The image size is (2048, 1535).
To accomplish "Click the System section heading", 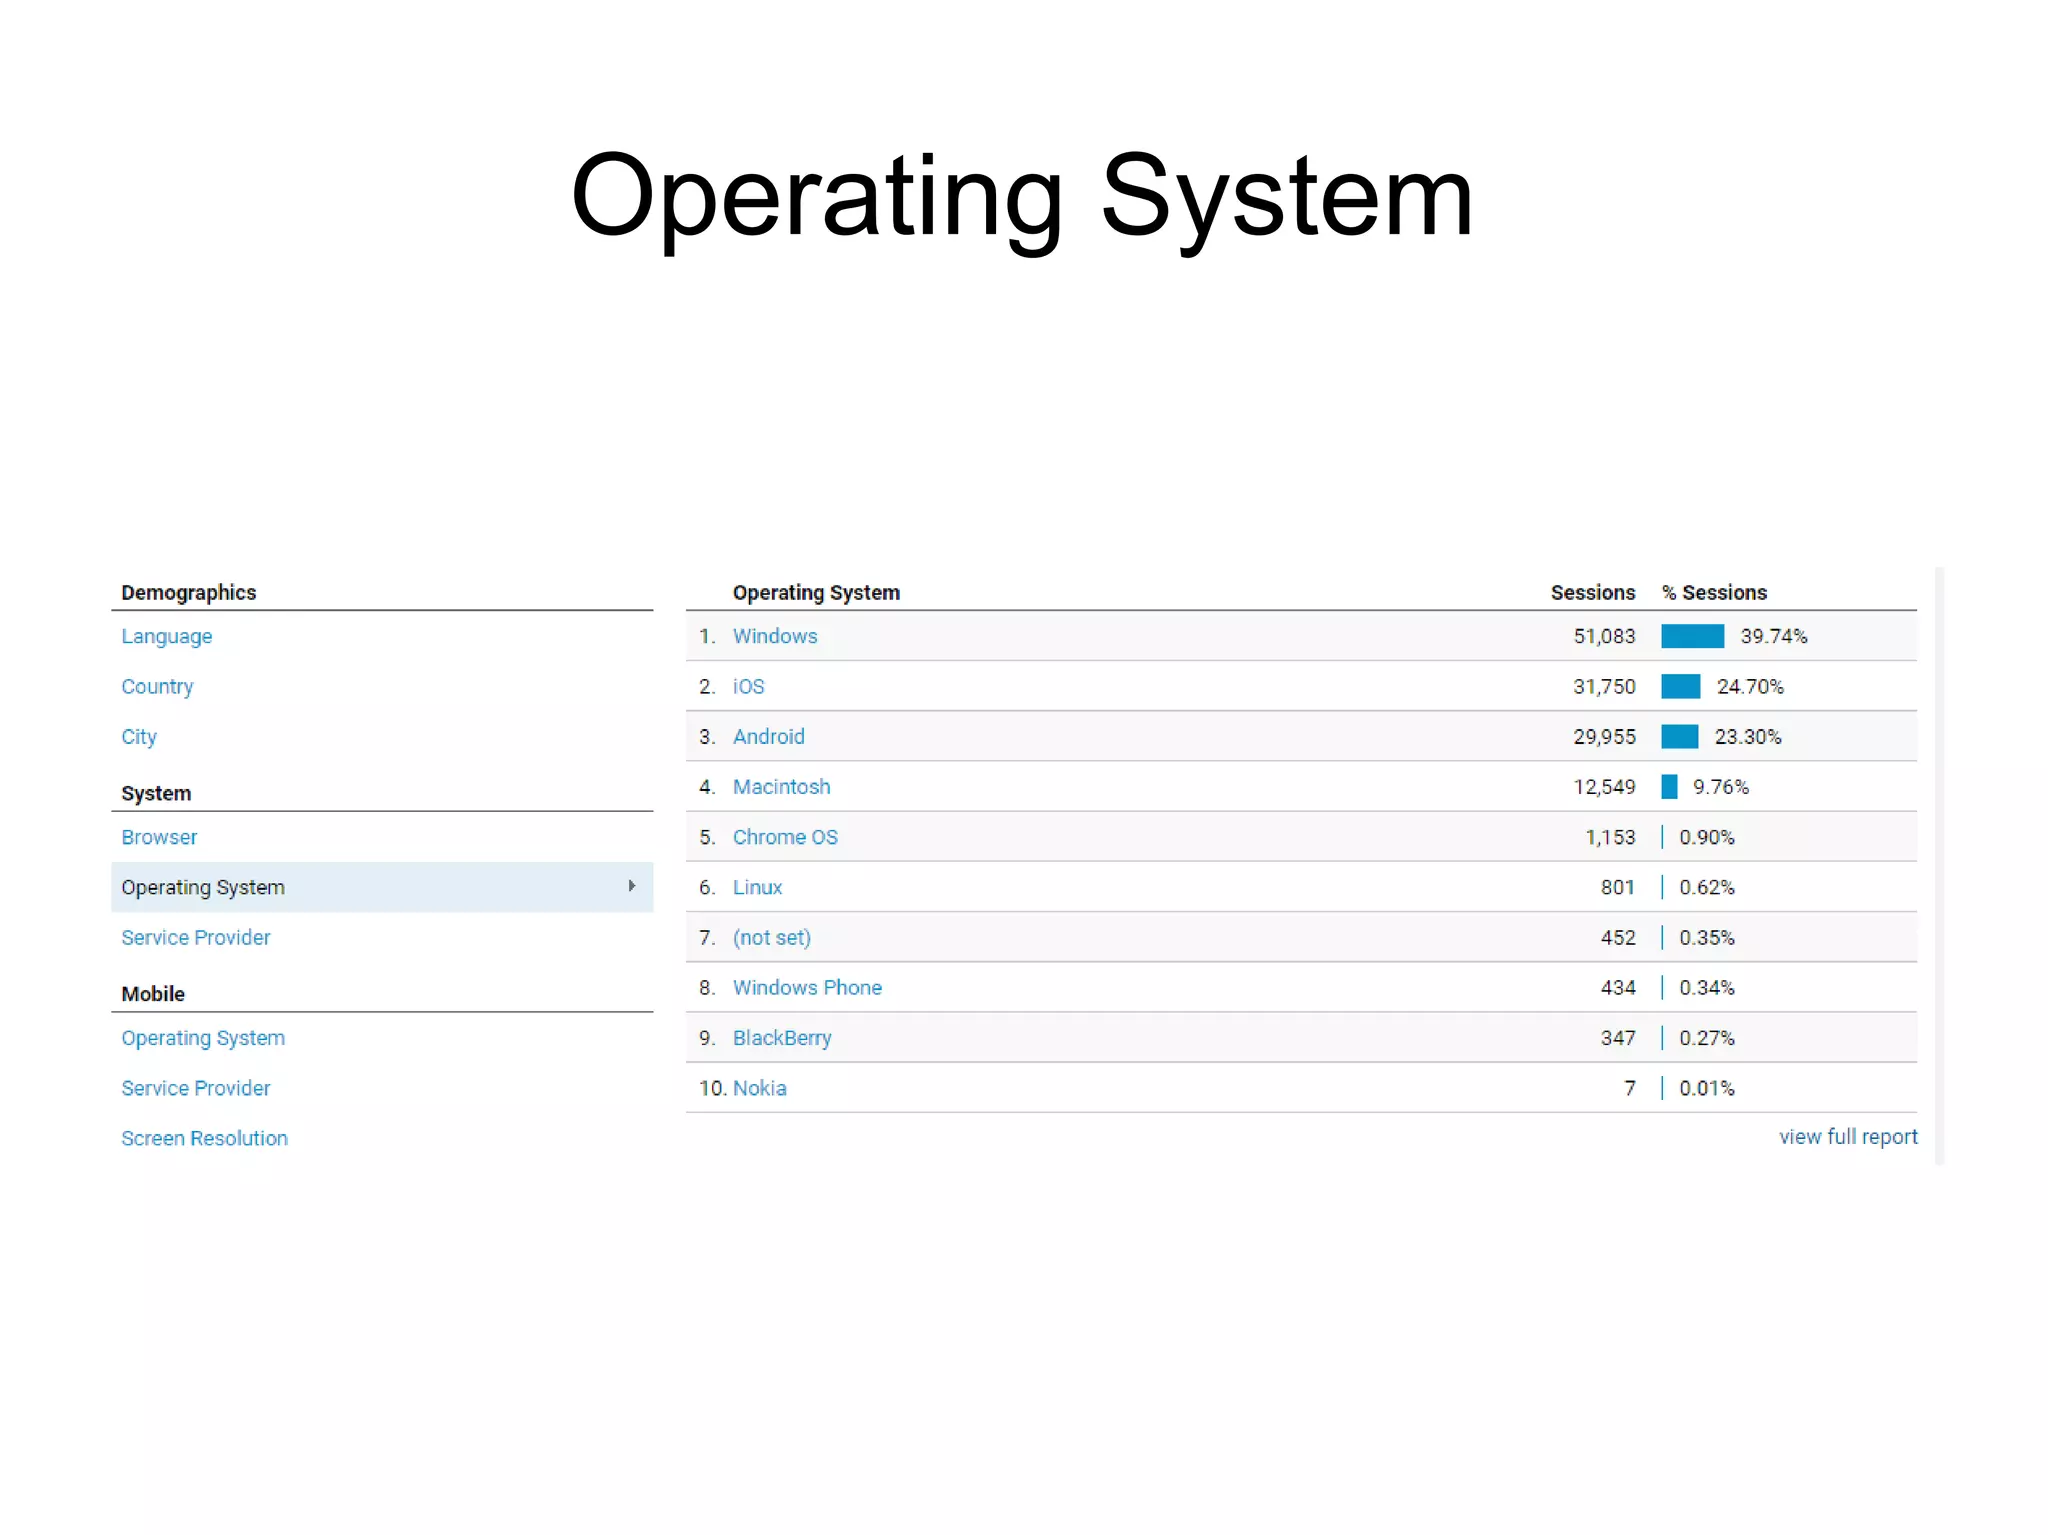I will tap(156, 793).
